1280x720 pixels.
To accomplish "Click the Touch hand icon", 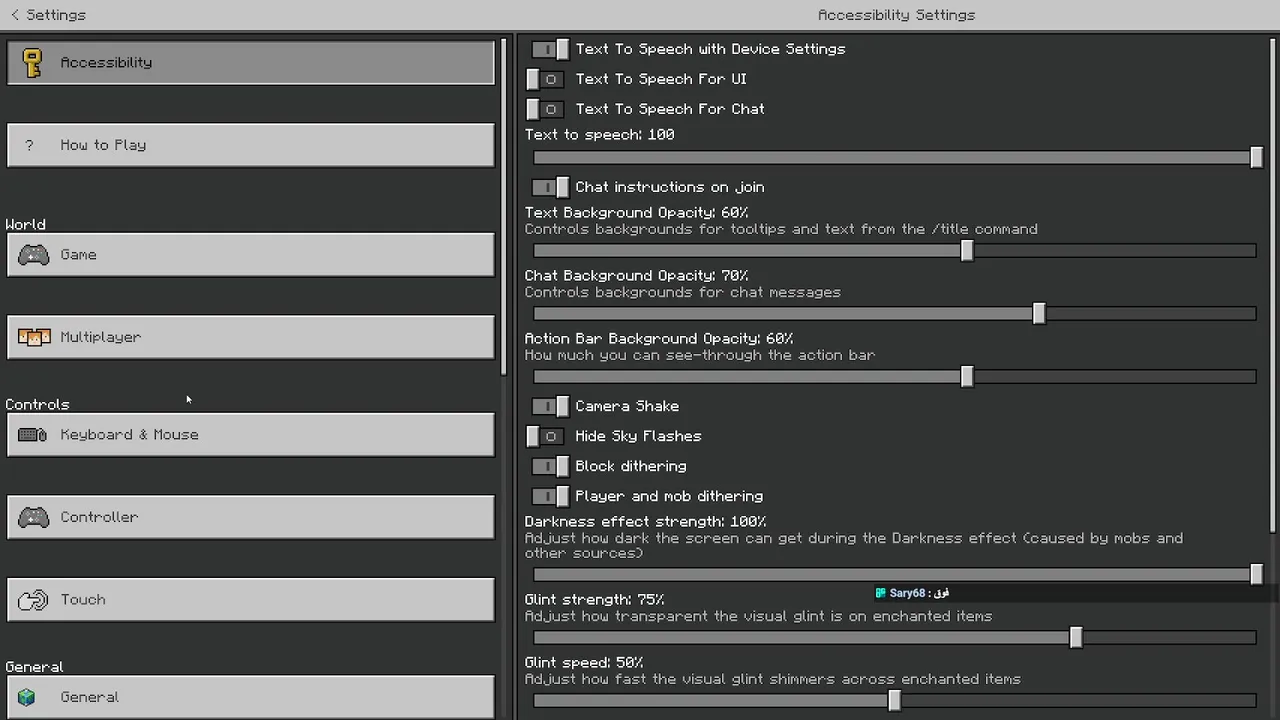I will pos(33,600).
